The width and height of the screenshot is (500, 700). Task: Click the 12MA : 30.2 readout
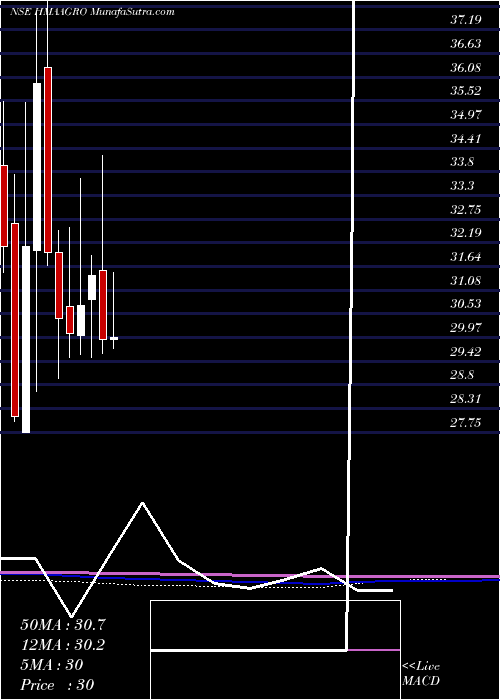(62, 645)
